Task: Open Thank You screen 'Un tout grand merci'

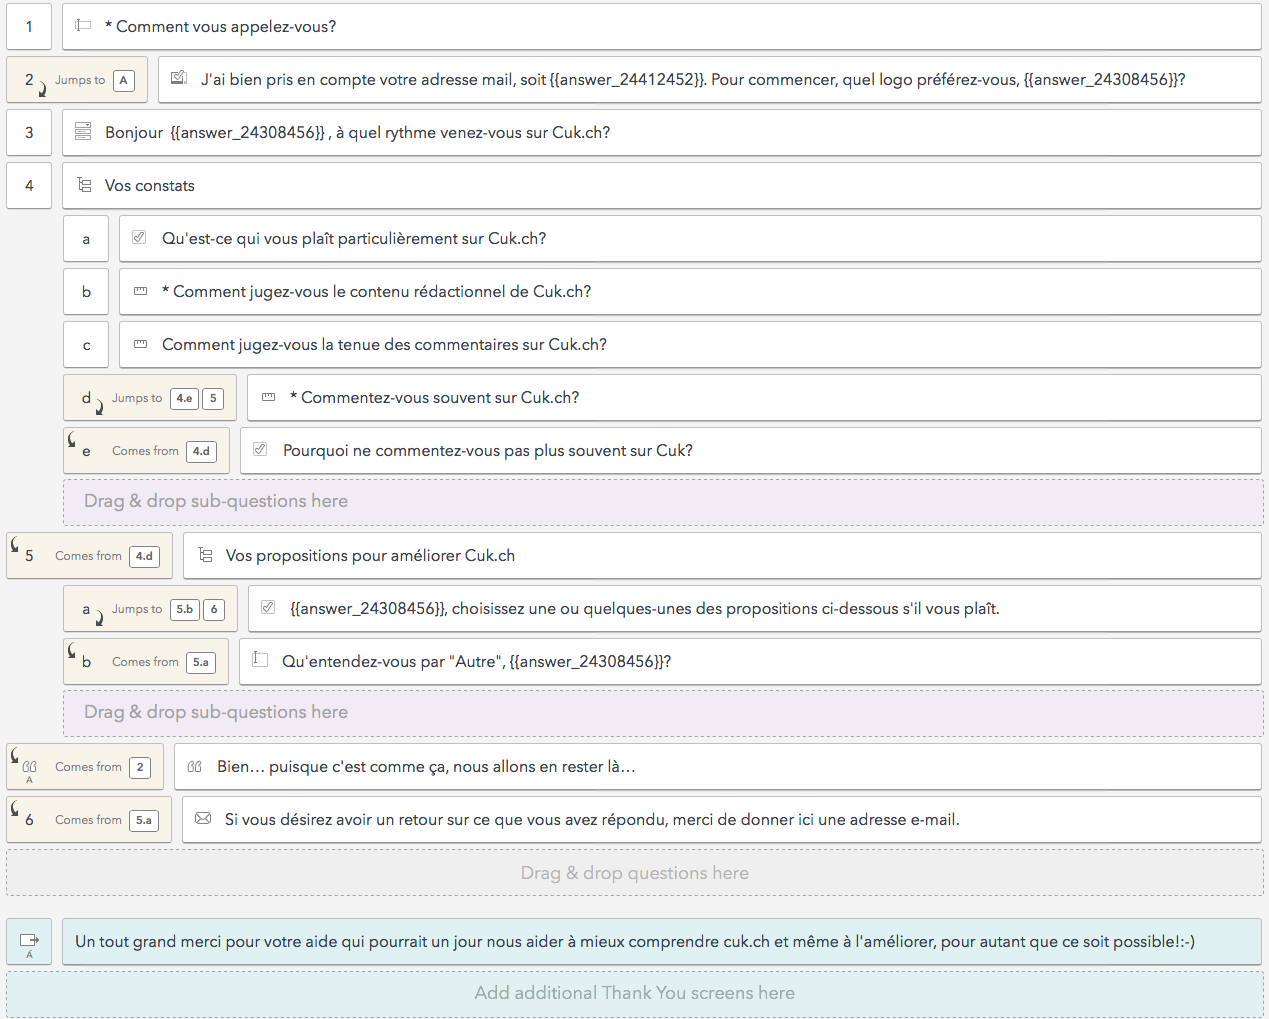Action: [661, 941]
